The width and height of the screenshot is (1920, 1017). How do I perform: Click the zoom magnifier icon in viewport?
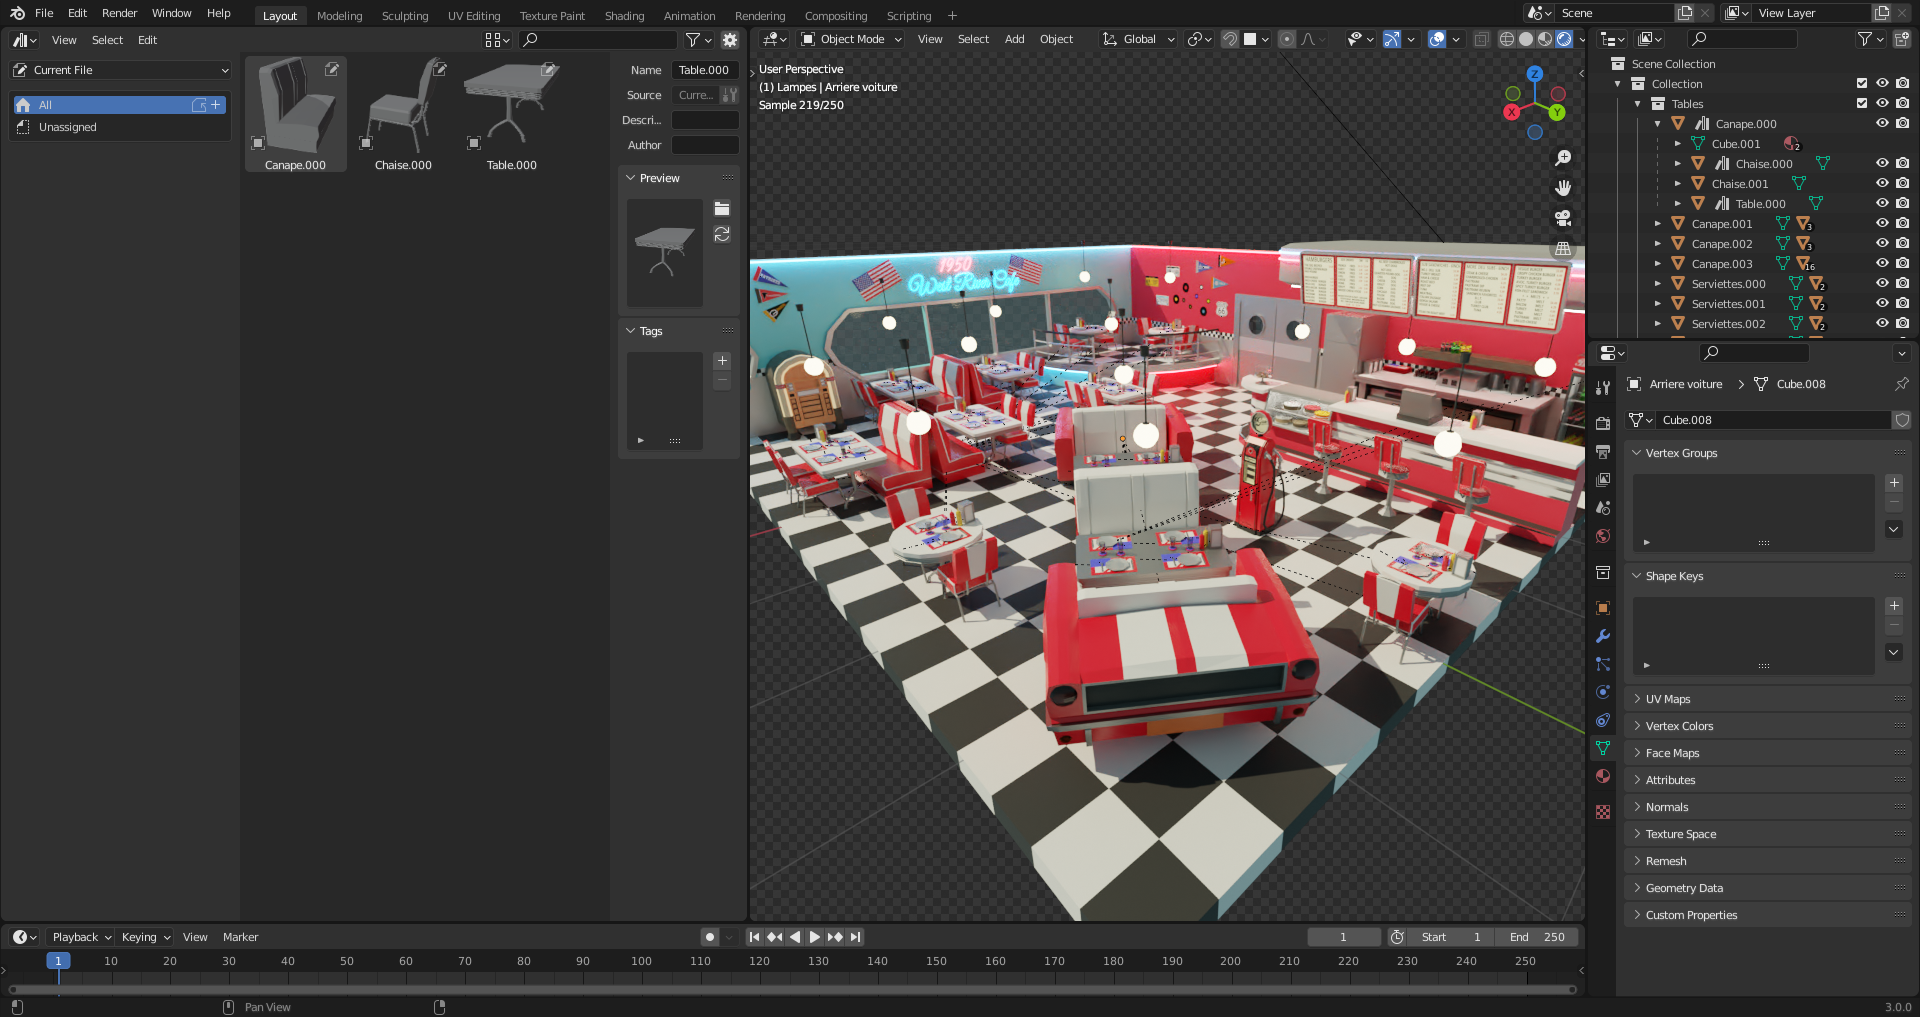[1563, 158]
